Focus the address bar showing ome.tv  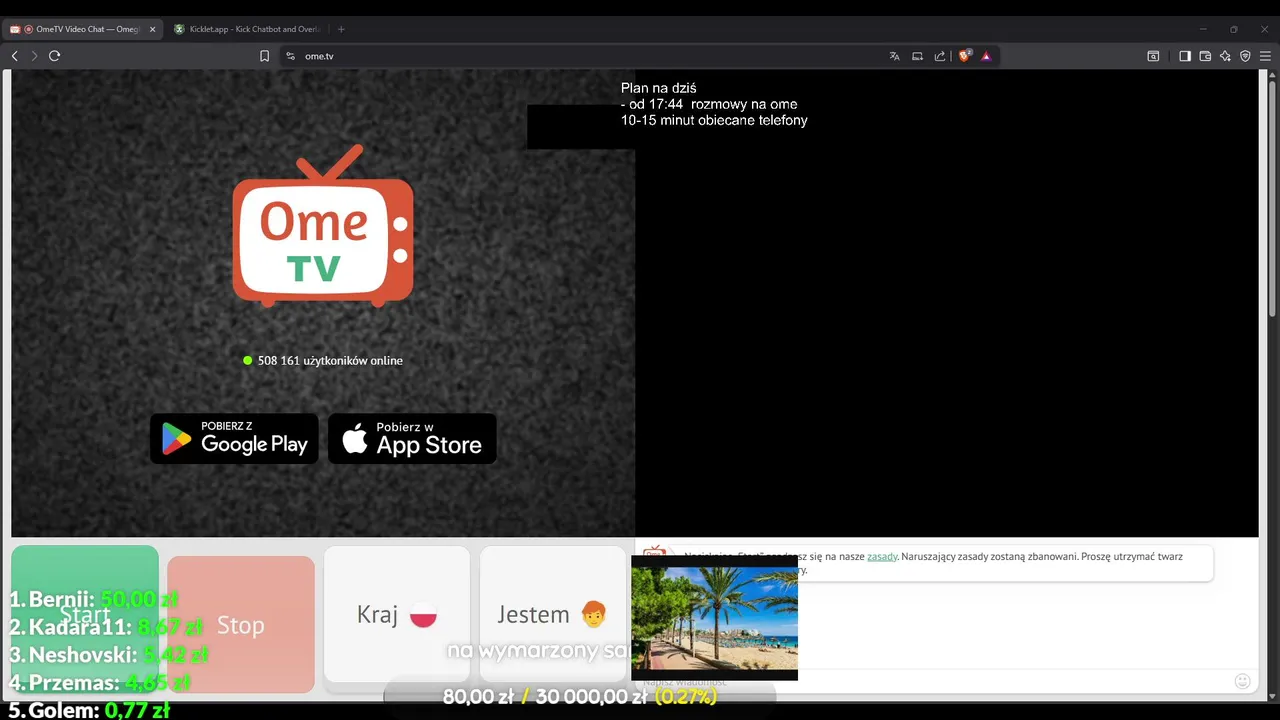(590, 56)
